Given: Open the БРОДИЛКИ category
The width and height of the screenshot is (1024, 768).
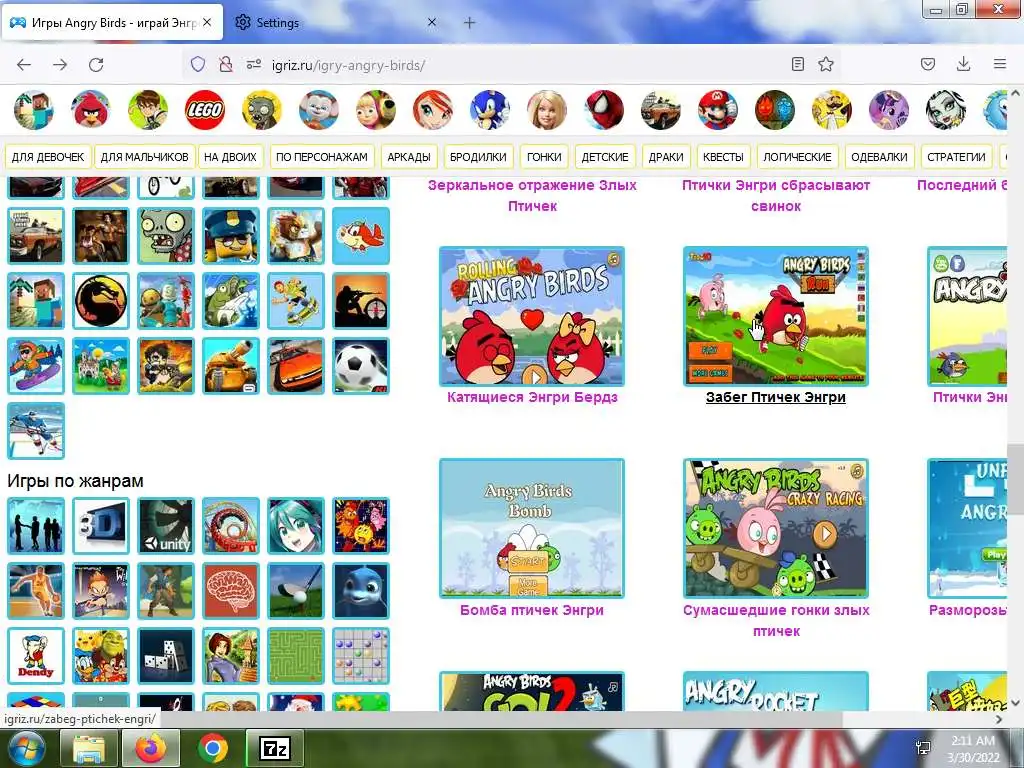Looking at the screenshot, I should (478, 157).
